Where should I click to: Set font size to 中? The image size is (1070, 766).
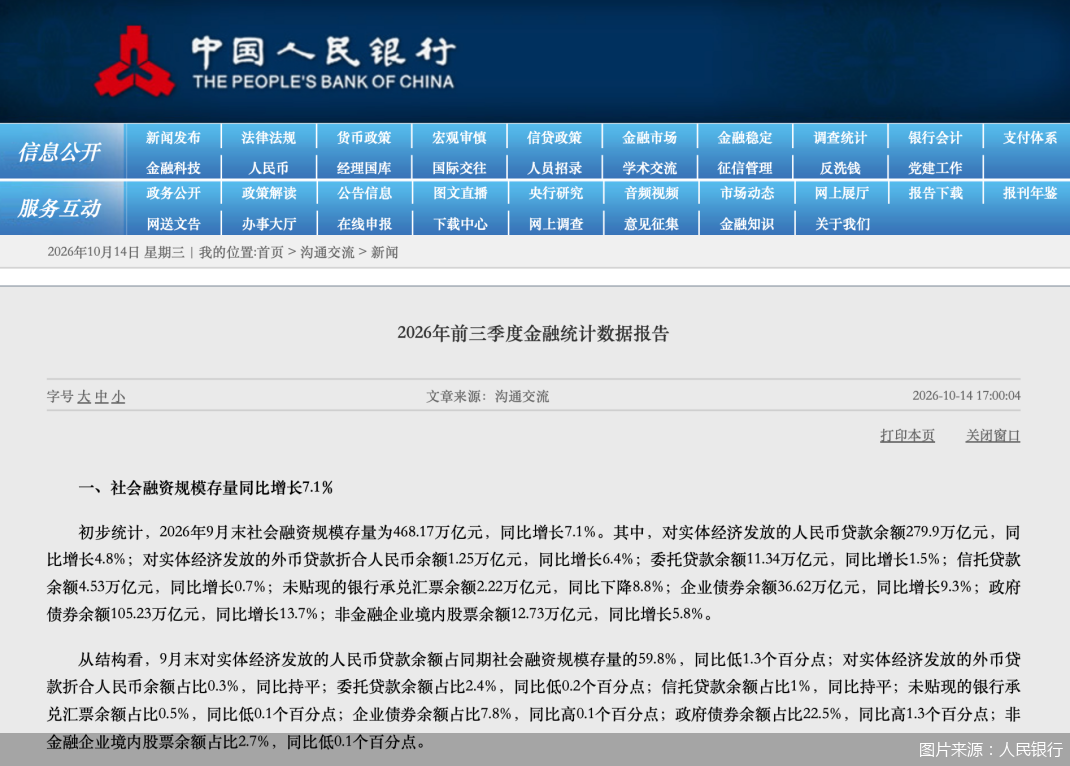click(101, 396)
